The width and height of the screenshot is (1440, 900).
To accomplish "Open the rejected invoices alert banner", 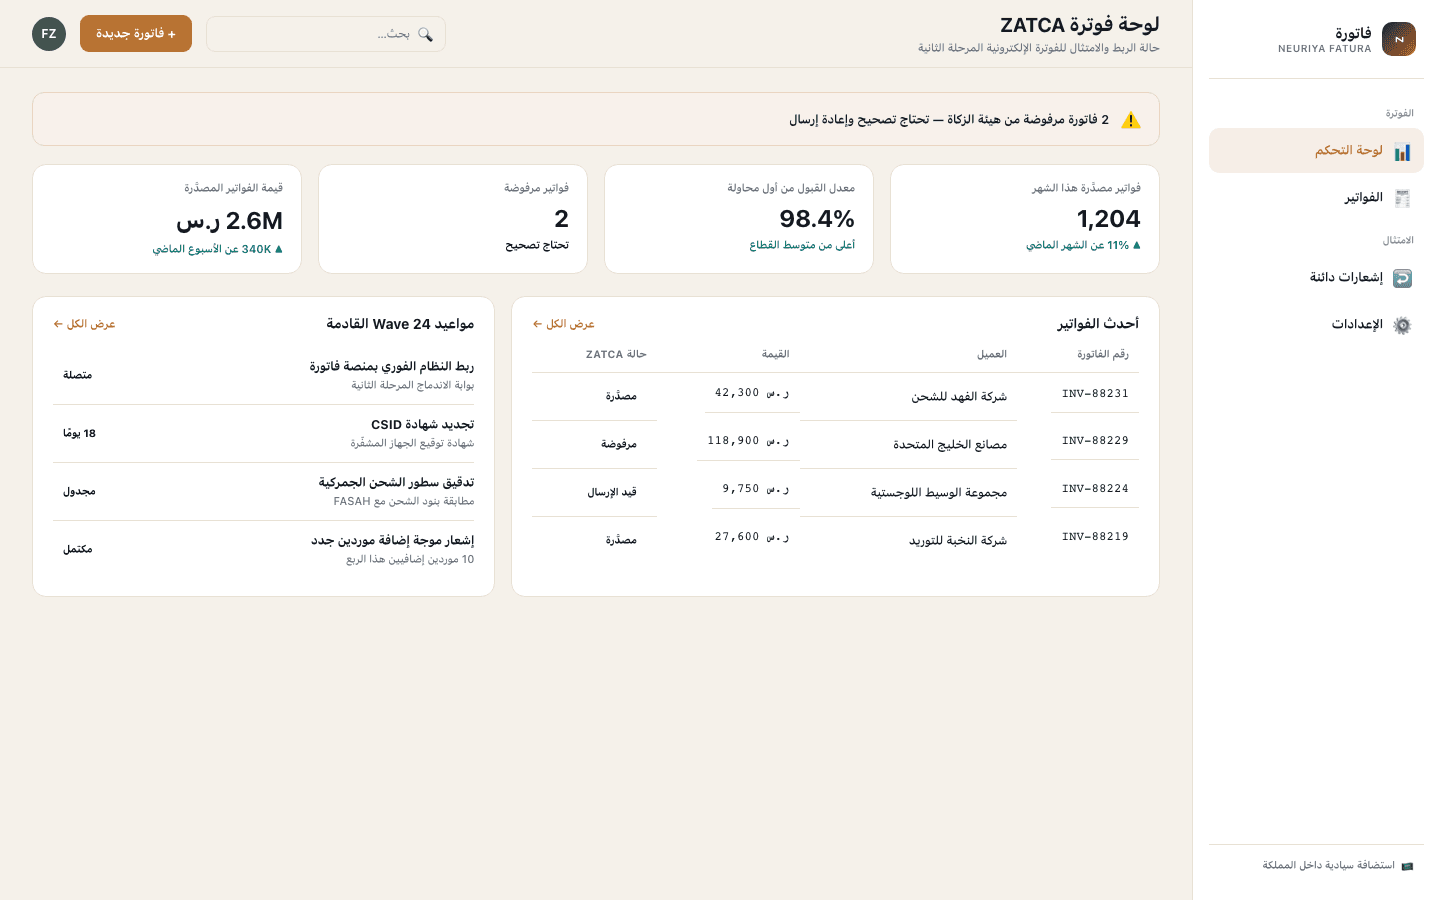I will pos(596,120).
